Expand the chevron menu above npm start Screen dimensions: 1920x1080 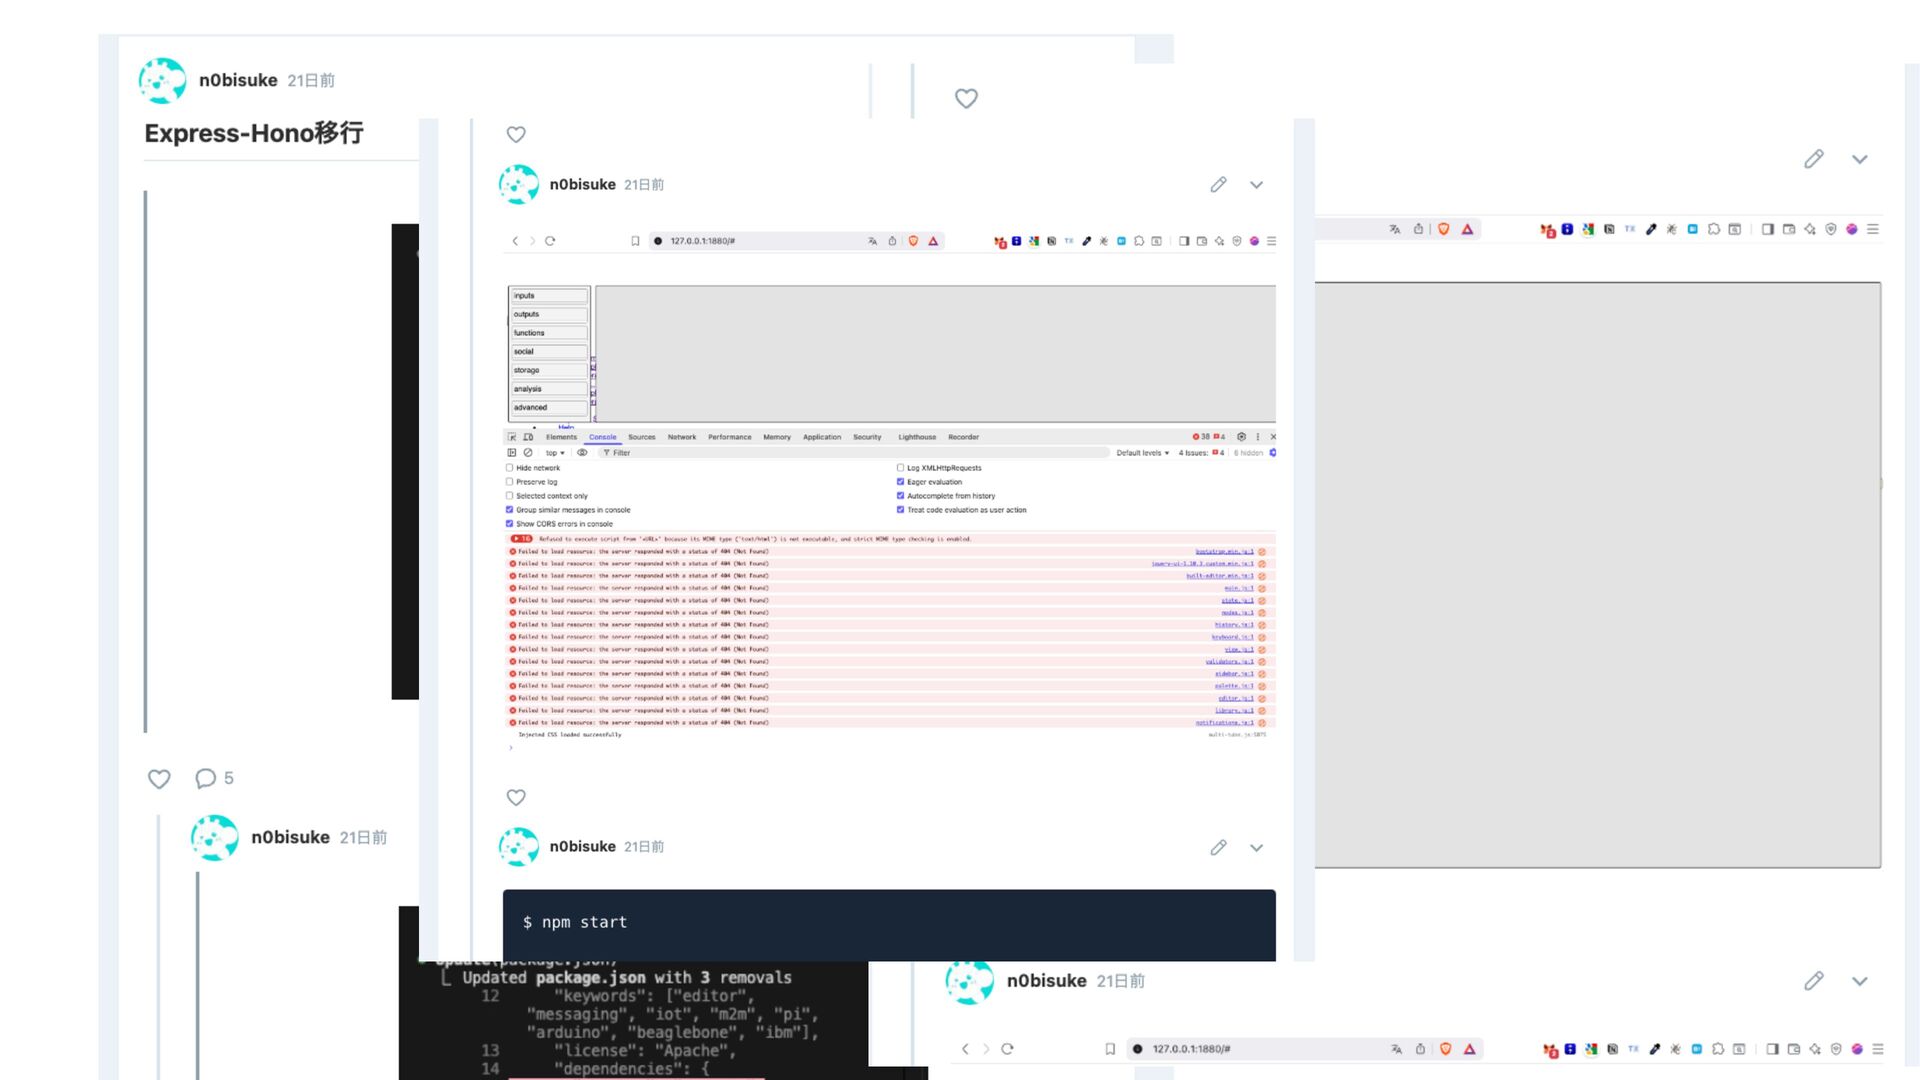tap(1256, 848)
